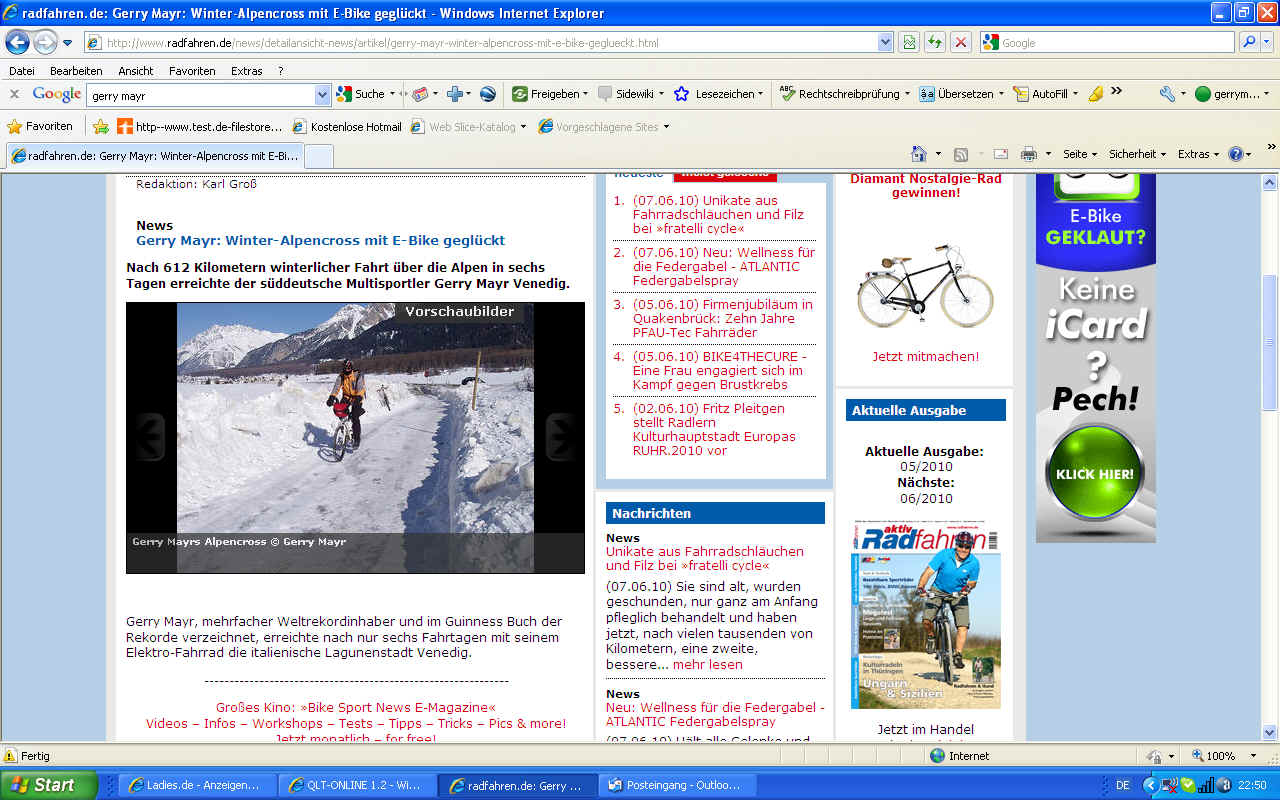
Task: Open article title link Gerry Mayr Winter-Alpencross
Action: click(x=320, y=240)
